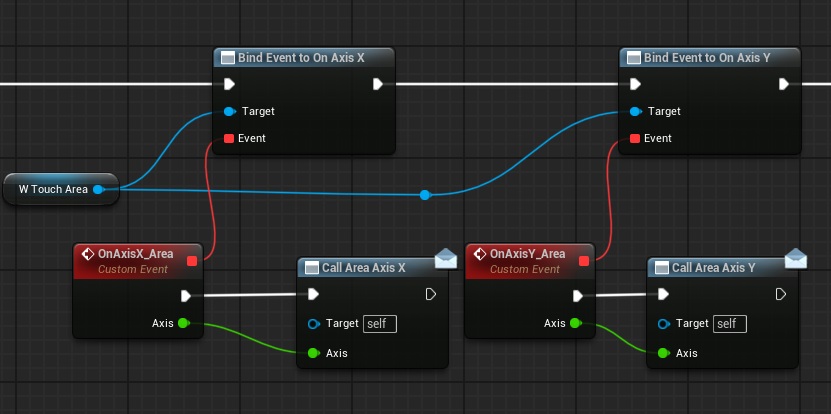Click exec output pin of OnAxisX_Area
The width and height of the screenshot is (831, 414).
pyautogui.click(x=186, y=296)
